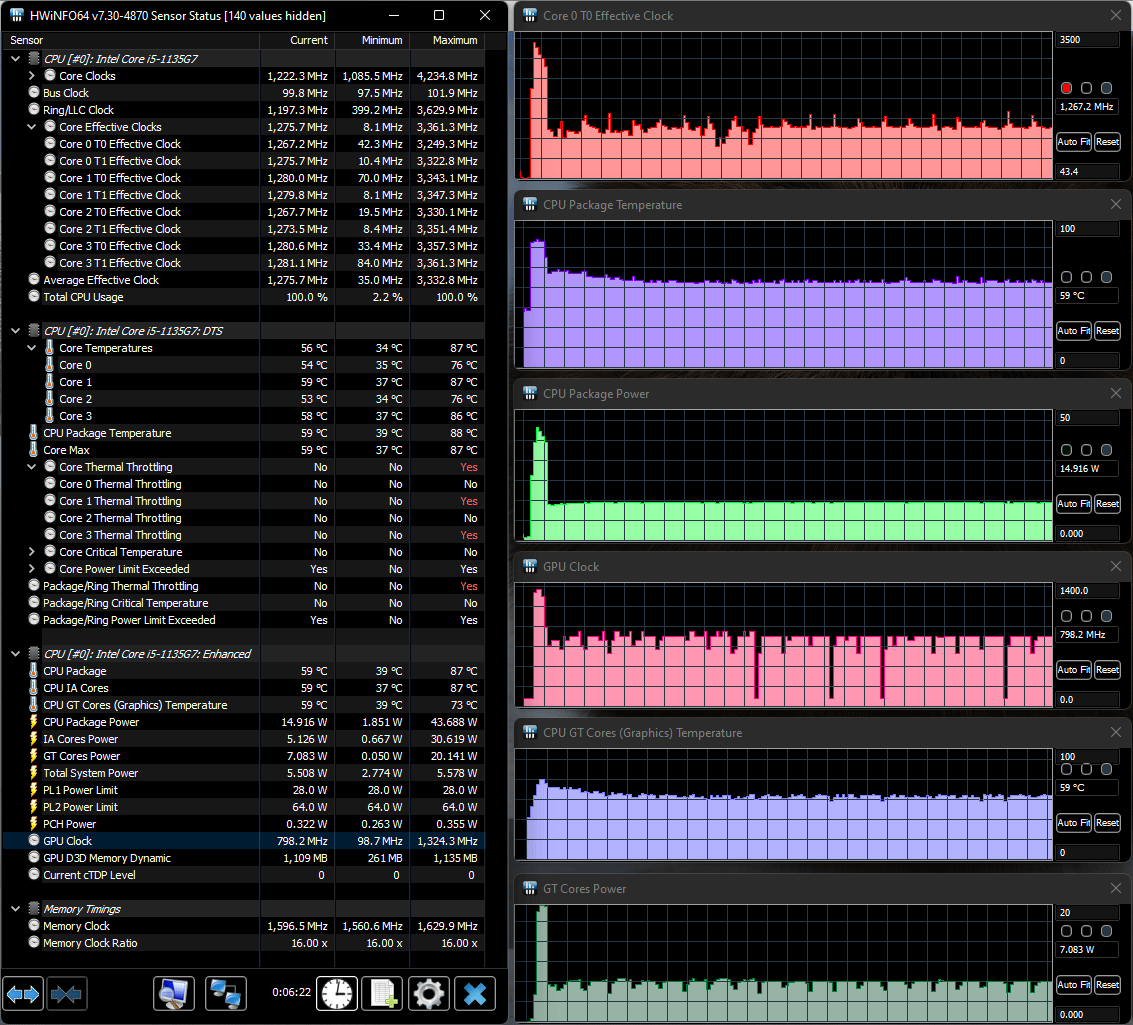Expand the Core Clocks tree row
The width and height of the screenshot is (1133, 1025).
coord(32,76)
